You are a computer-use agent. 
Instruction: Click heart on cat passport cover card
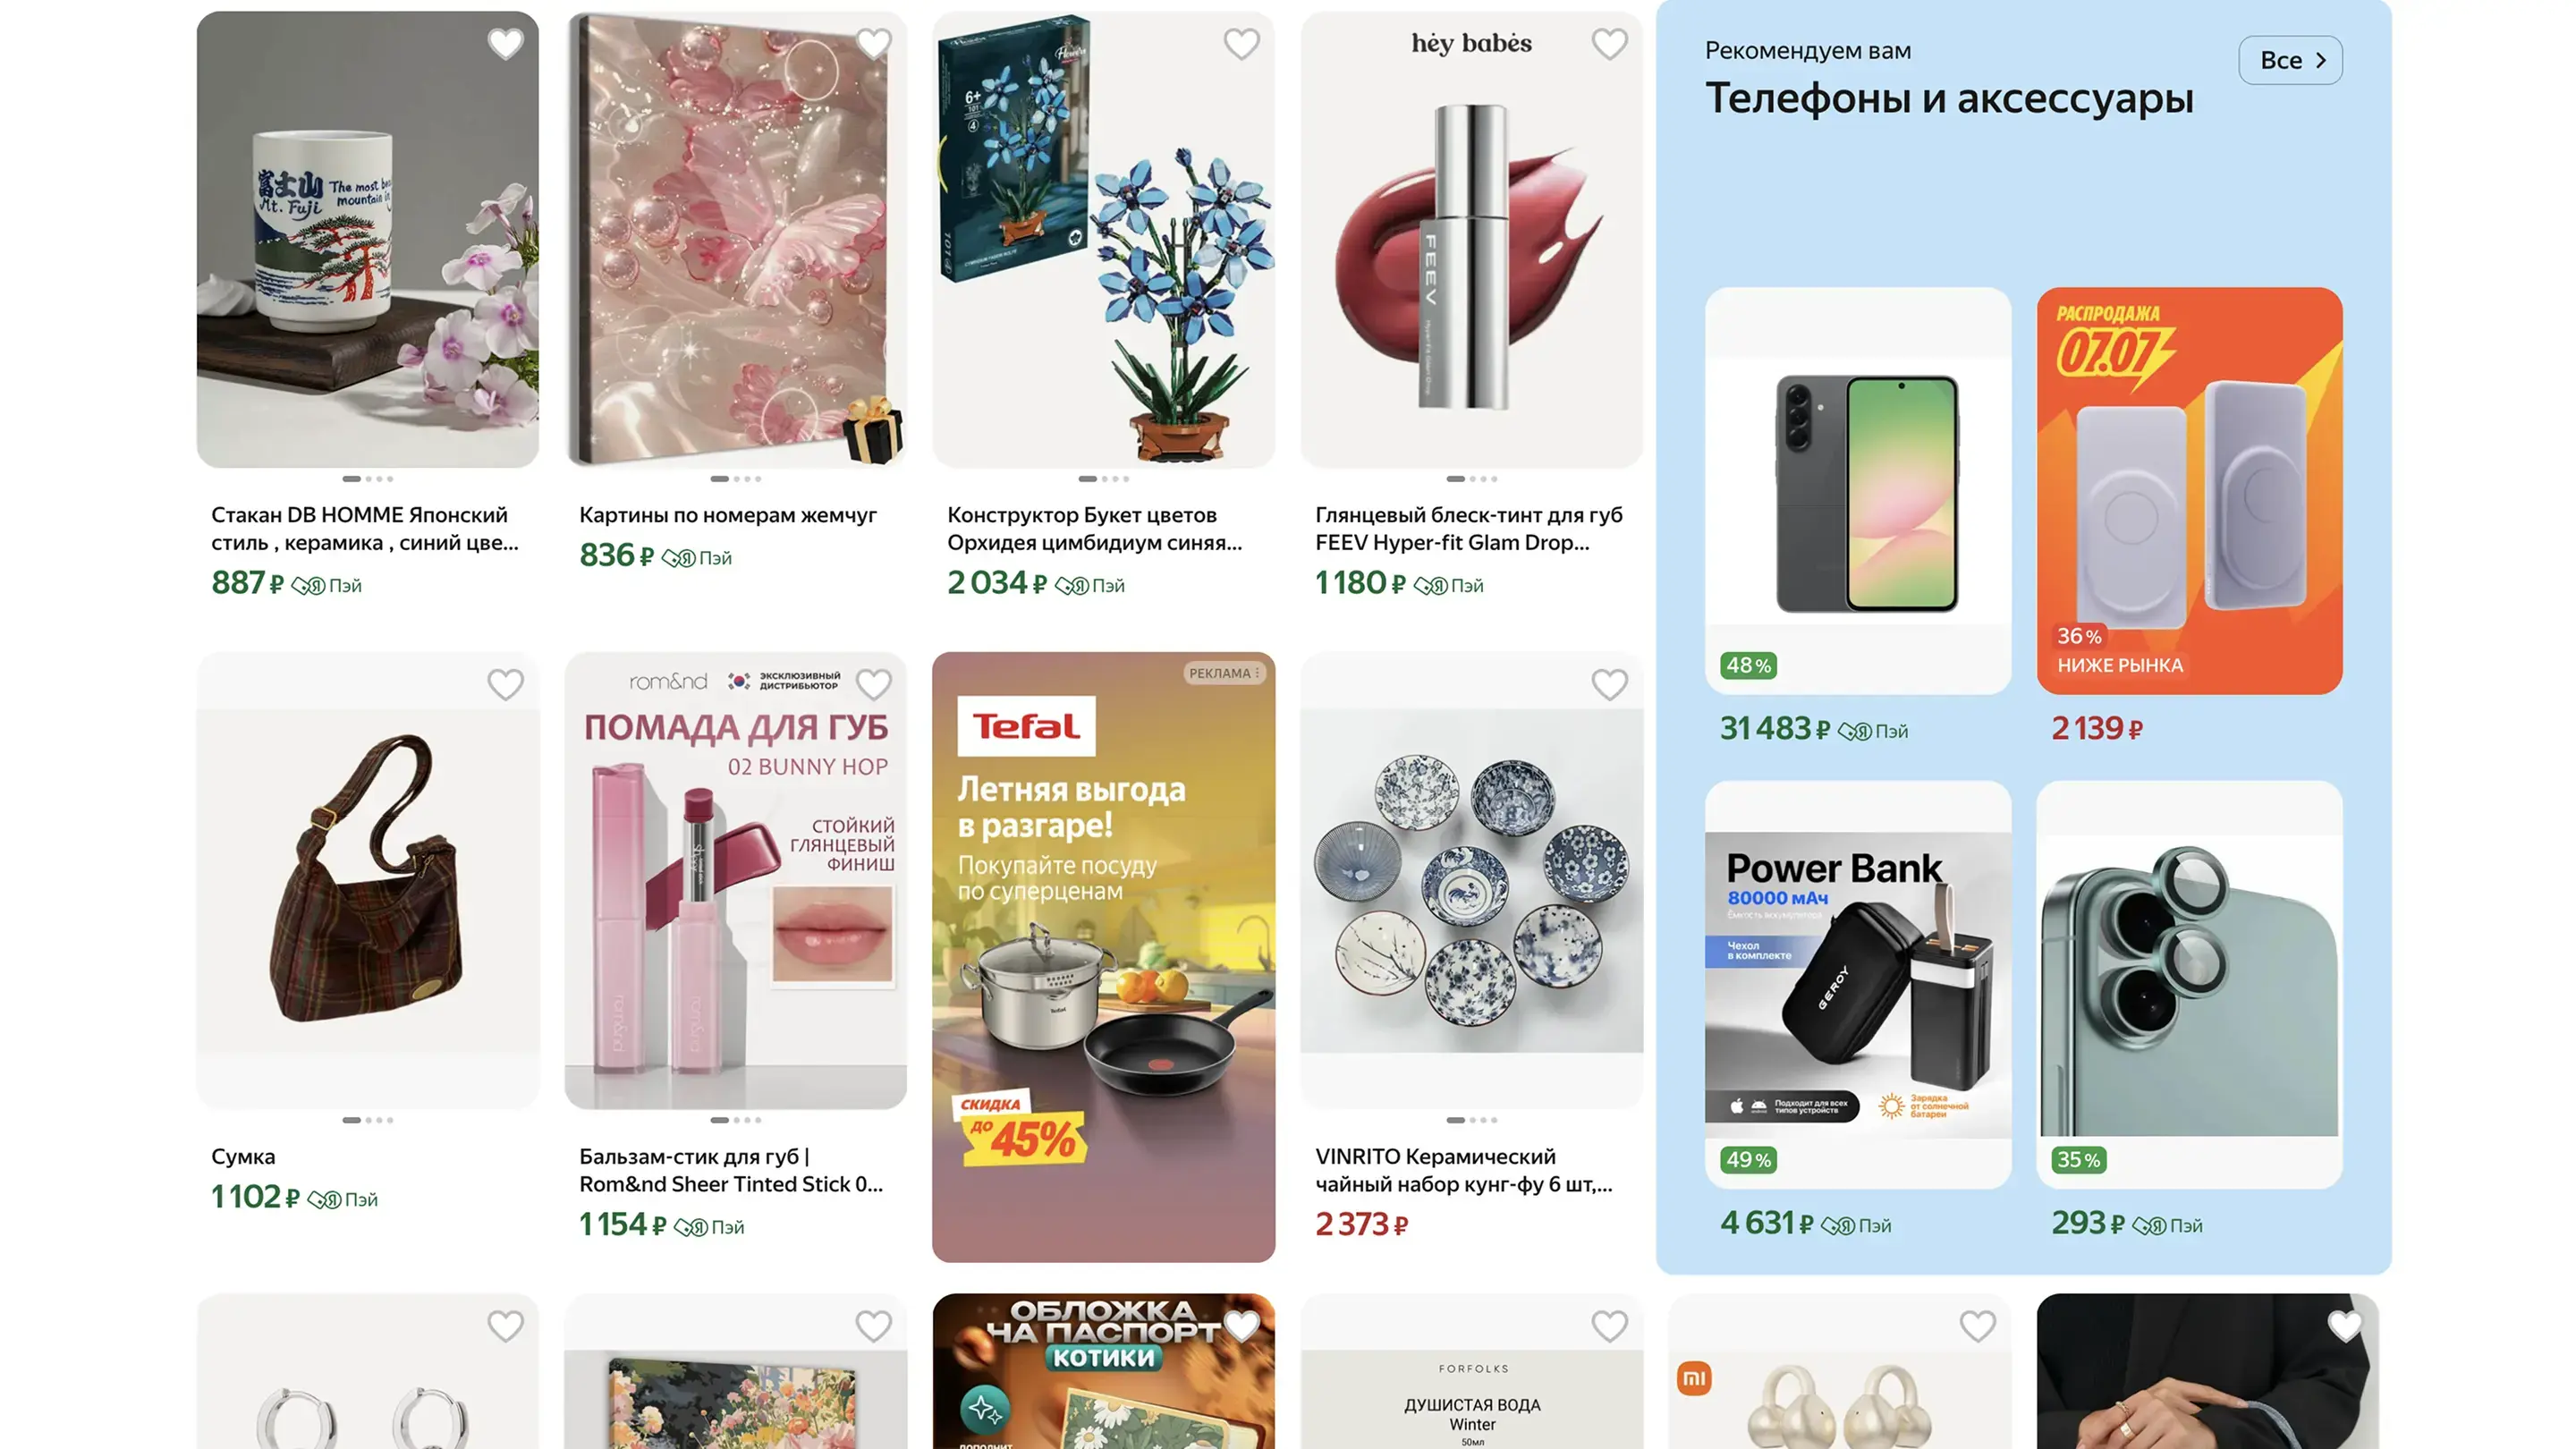(x=1241, y=1326)
